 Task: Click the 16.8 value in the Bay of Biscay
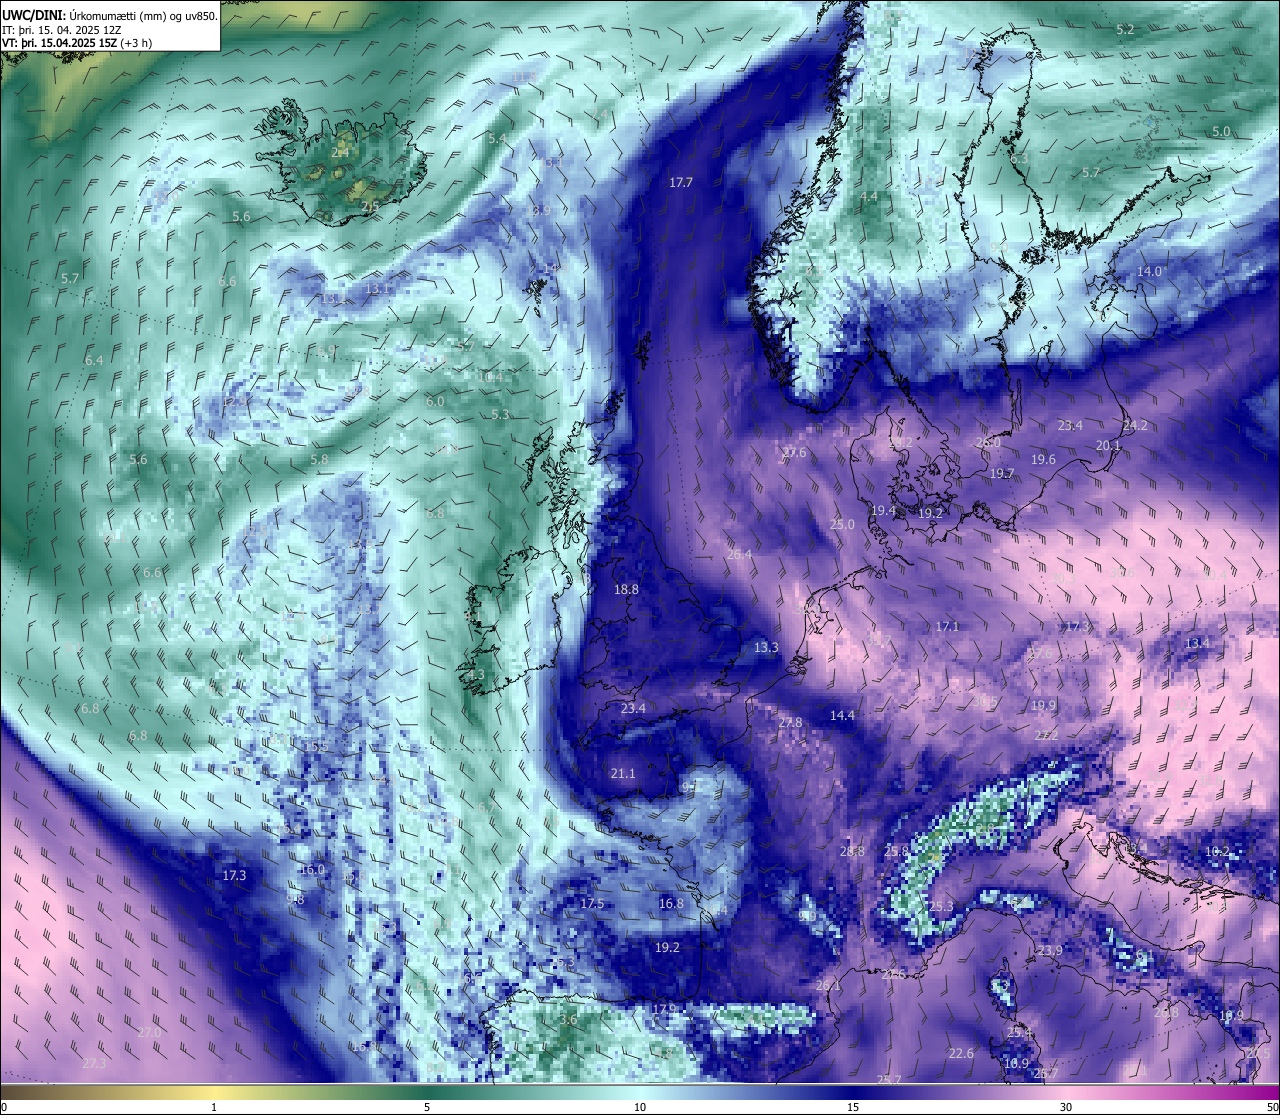[x=671, y=903]
